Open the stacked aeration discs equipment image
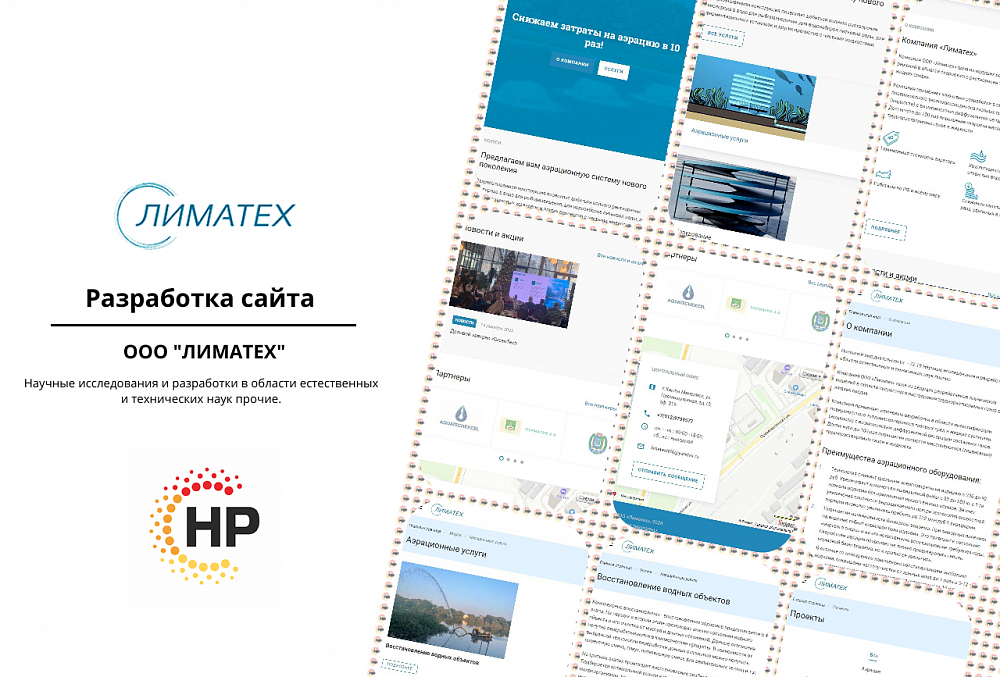The image size is (1000, 677). [x=733, y=197]
